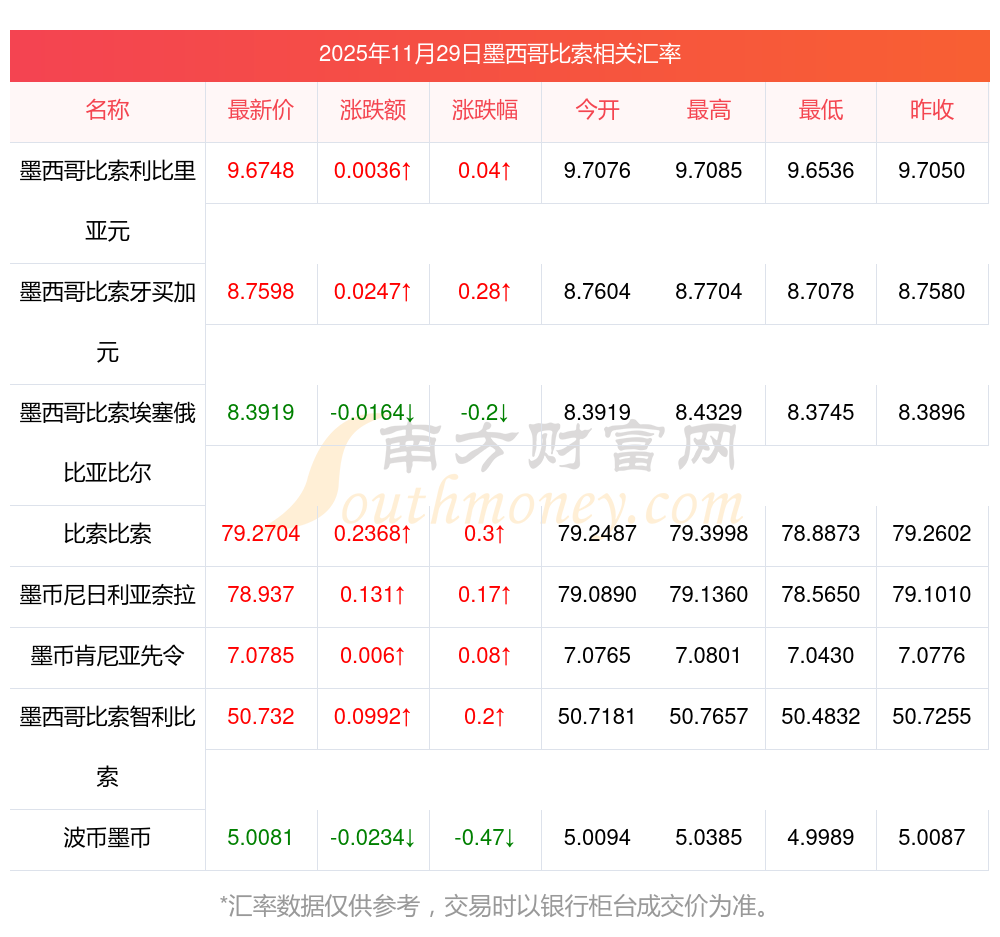1000x937 pixels.
Task: Click the 墨币尼日利亚奈拉 row name
Action: (x=107, y=595)
